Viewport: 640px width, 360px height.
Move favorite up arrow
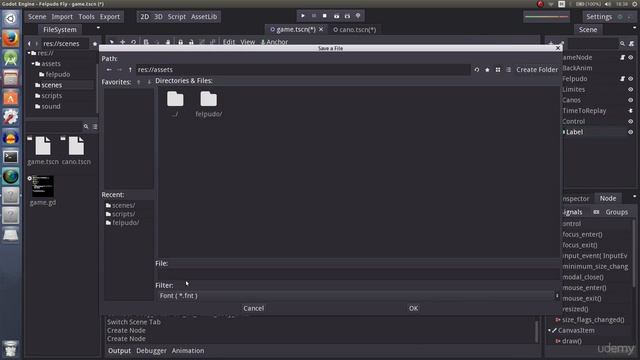pyautogui.click(x=138, y=82)
